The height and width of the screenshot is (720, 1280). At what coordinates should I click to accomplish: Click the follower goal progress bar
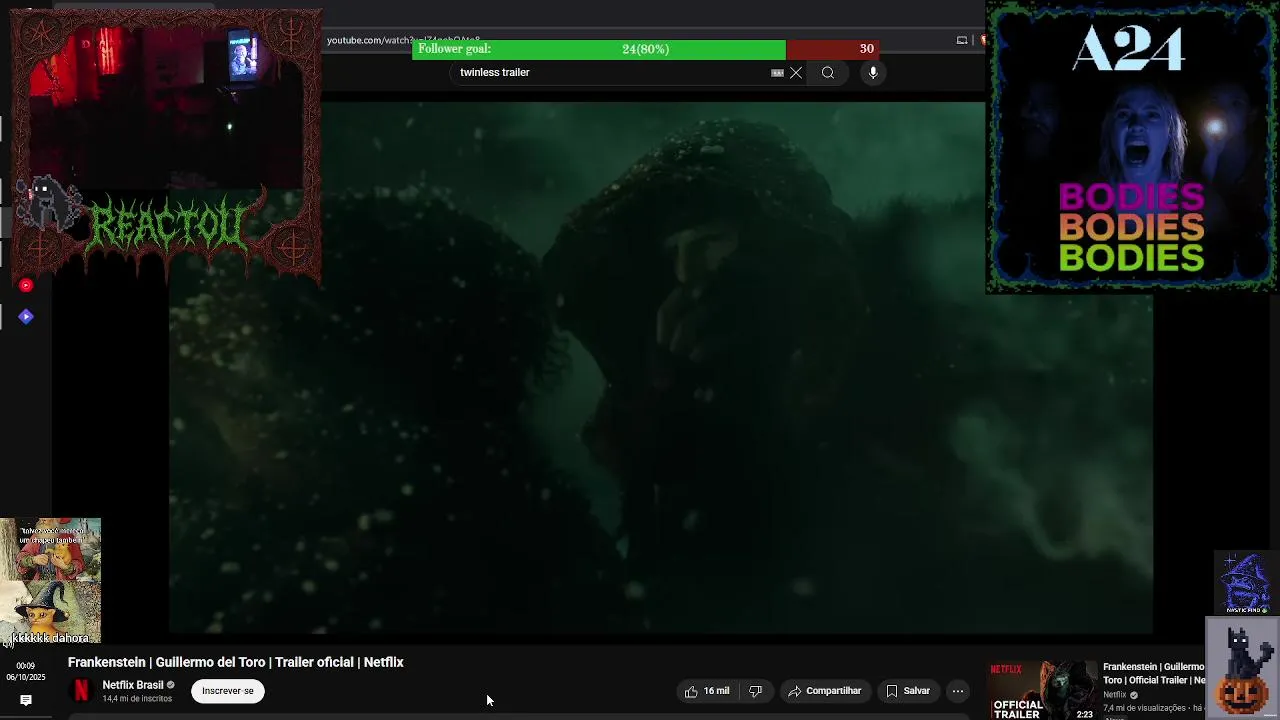click(646, 49)
